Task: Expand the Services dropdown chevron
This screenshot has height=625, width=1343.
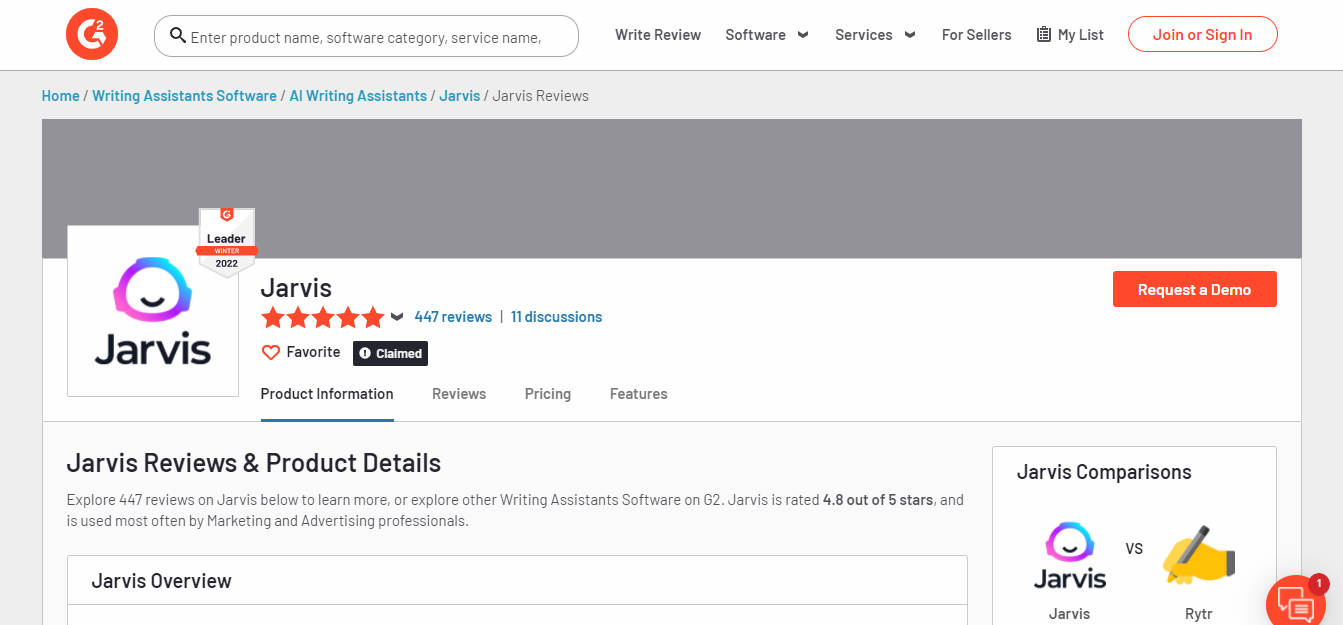Action: click(909, 35)
